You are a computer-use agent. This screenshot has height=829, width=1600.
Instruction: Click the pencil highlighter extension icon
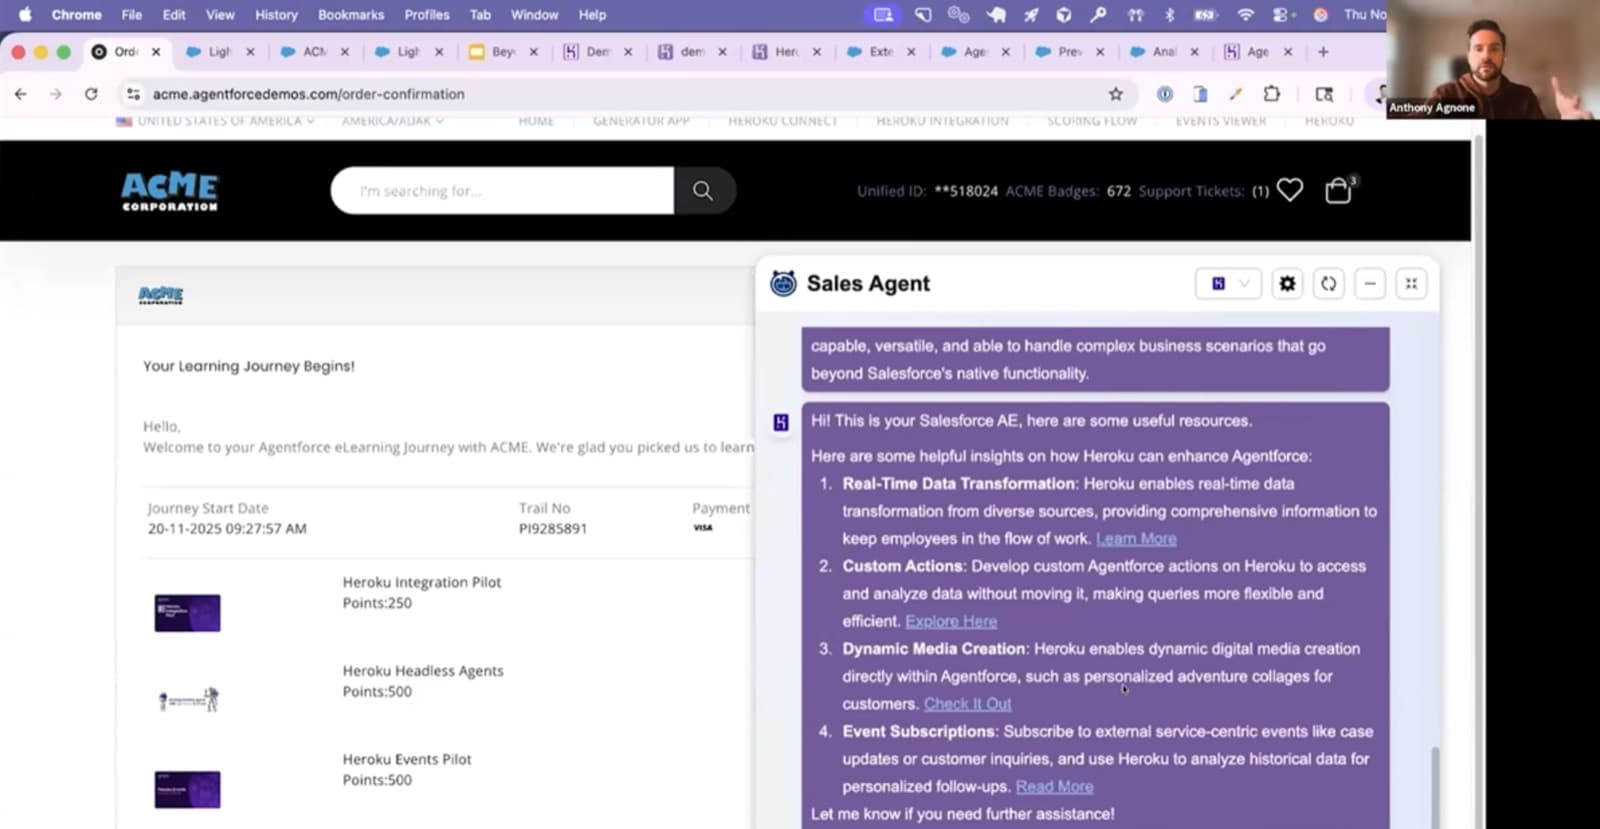click(1236, 94)
